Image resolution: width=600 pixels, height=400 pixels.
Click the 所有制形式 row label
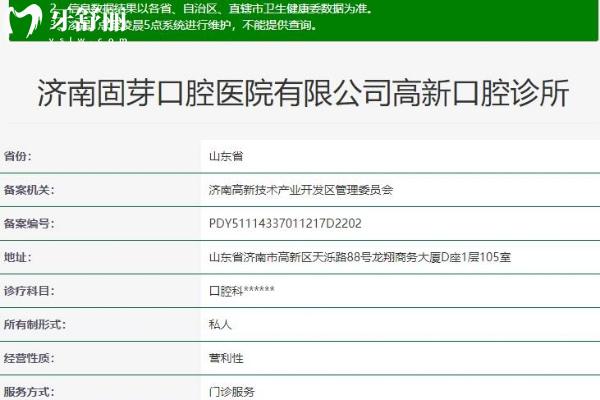pos(35,325)
